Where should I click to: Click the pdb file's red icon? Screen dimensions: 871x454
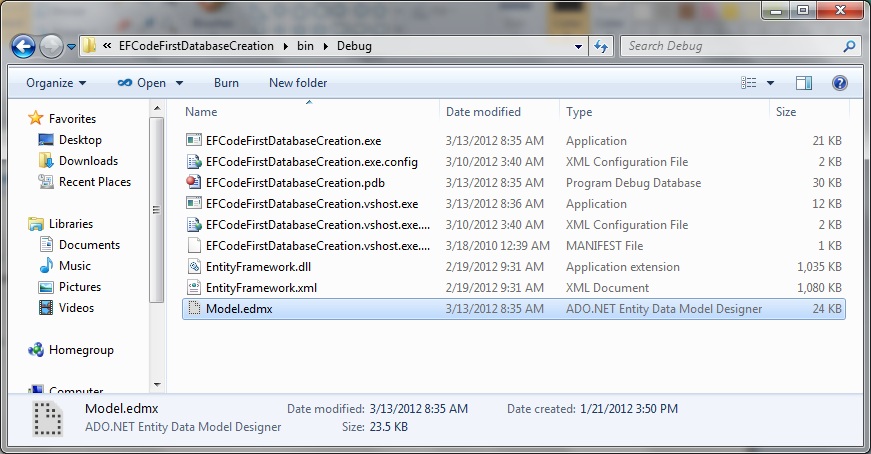click(193, 182)
